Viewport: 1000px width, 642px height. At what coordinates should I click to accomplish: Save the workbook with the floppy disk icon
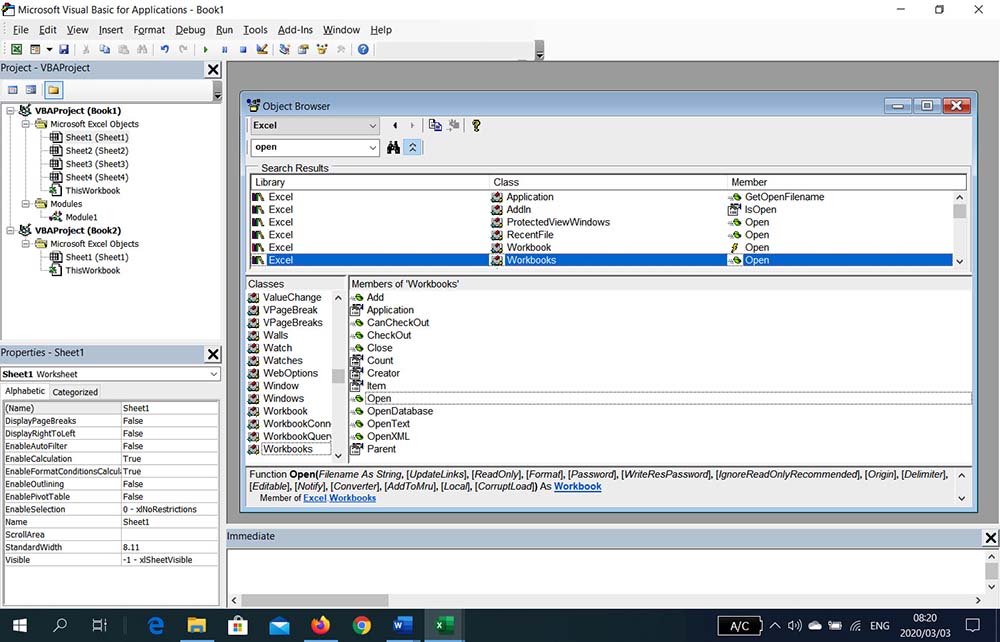64,49
